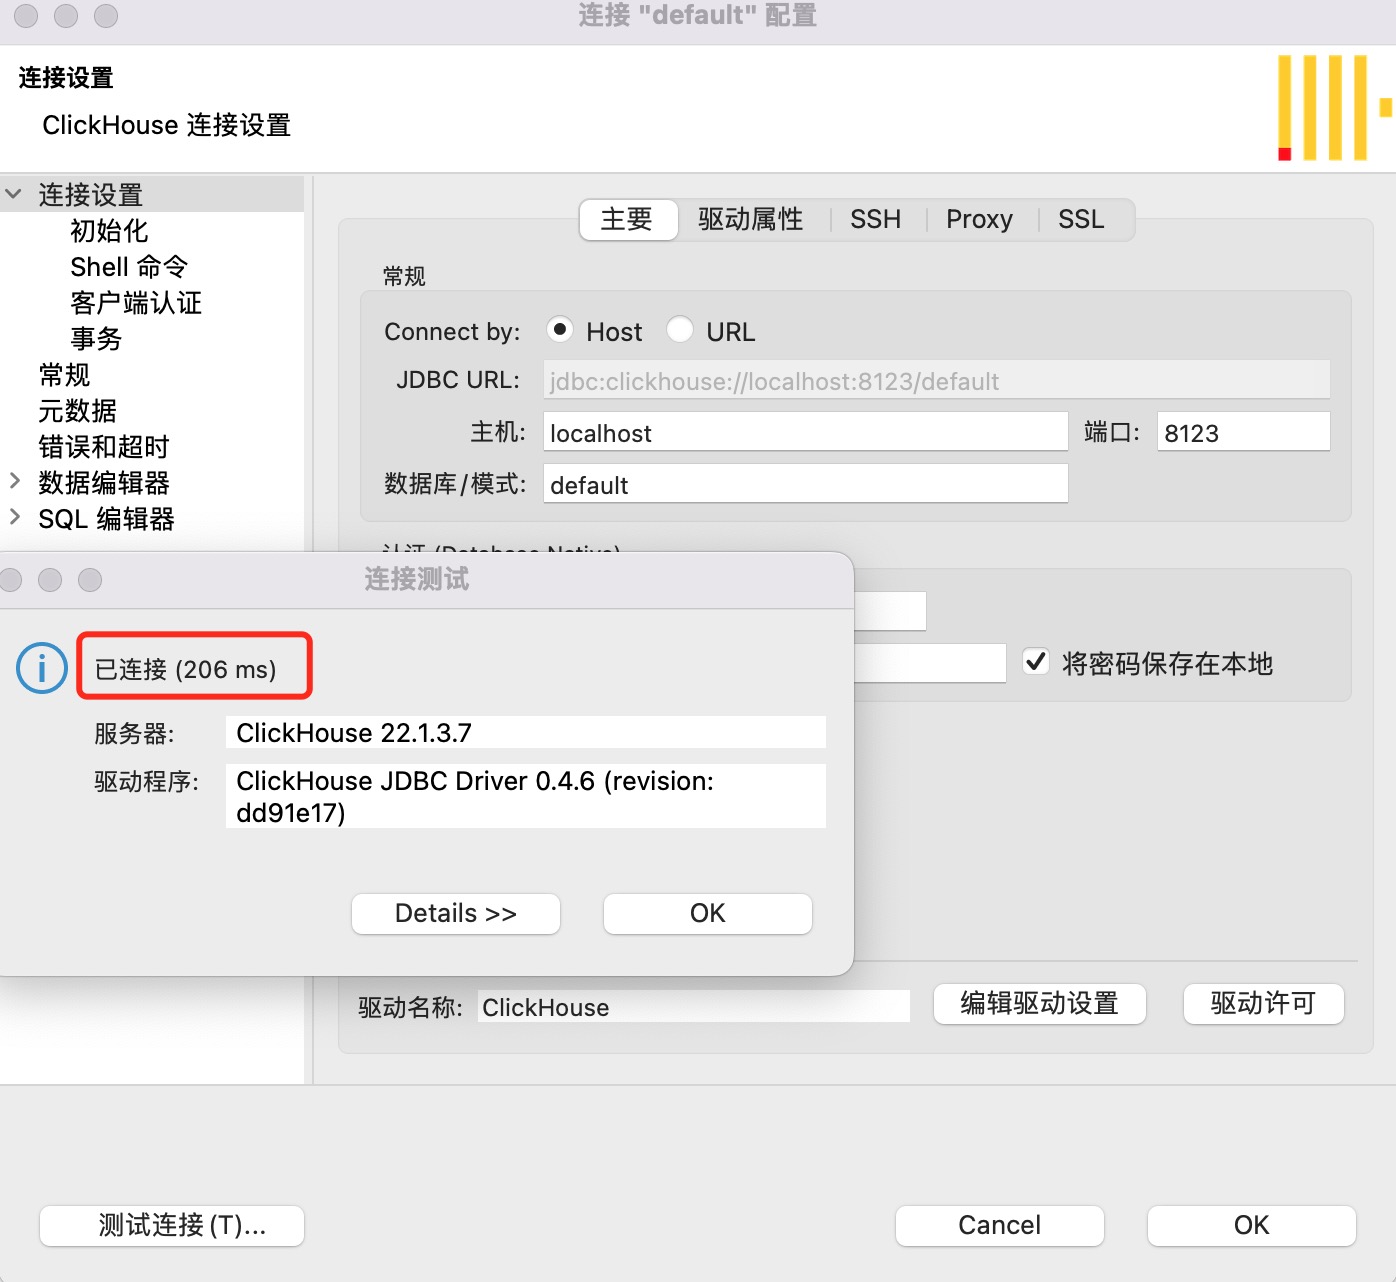Close the 连接测试 dialog window
This screenshot has height=1282, width=1396.
tap(10, 580)
